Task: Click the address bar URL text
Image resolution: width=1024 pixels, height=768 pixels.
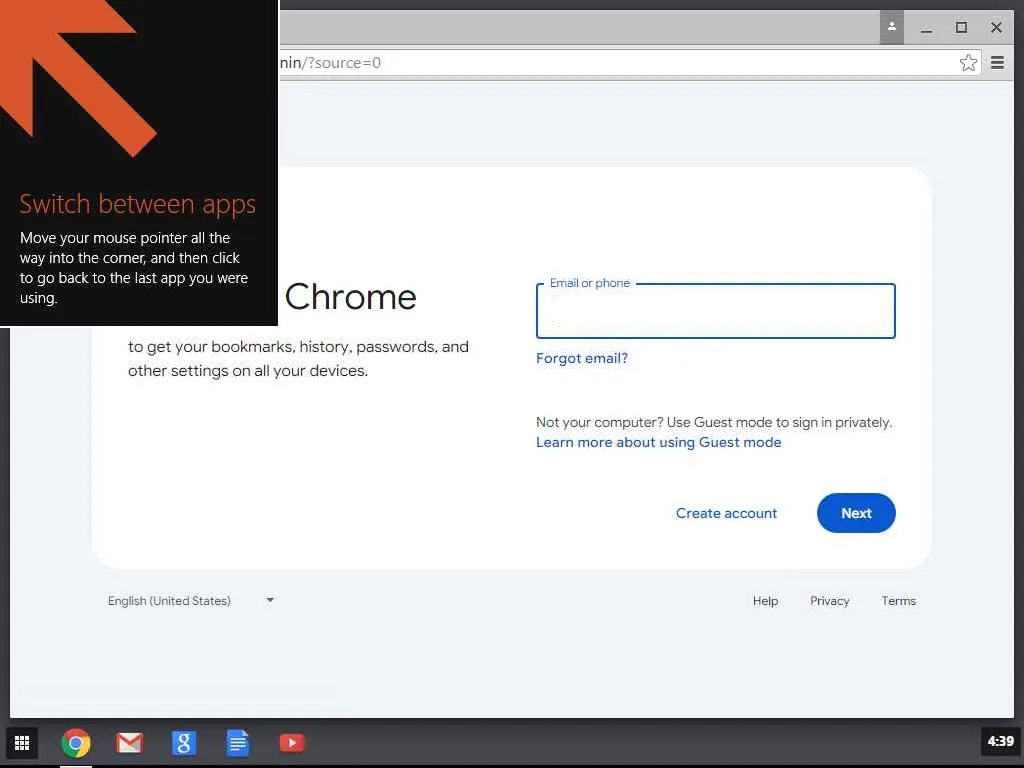Action: coord(330,63)
